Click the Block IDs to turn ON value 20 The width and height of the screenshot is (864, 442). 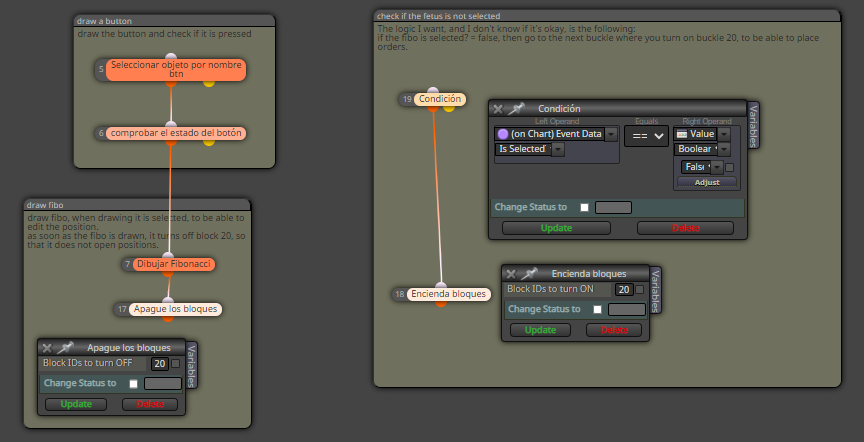[624, 289]
